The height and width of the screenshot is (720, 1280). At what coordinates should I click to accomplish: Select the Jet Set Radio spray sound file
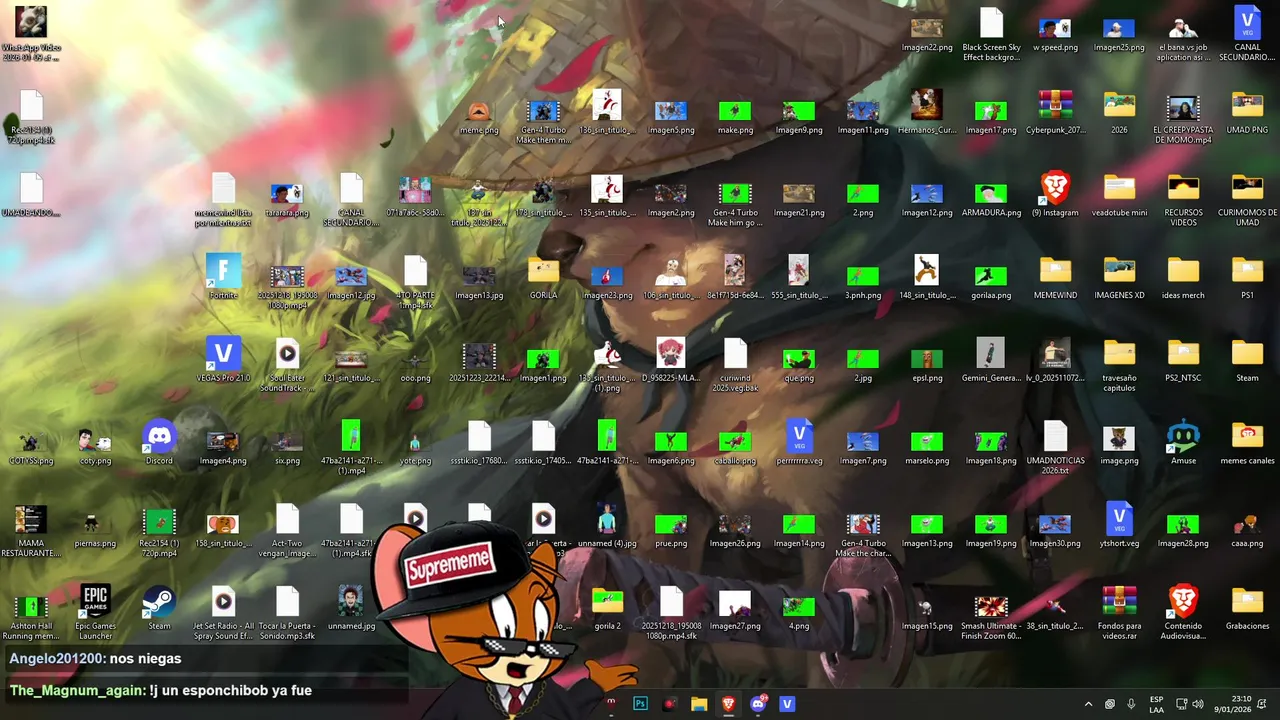[223, 612]
